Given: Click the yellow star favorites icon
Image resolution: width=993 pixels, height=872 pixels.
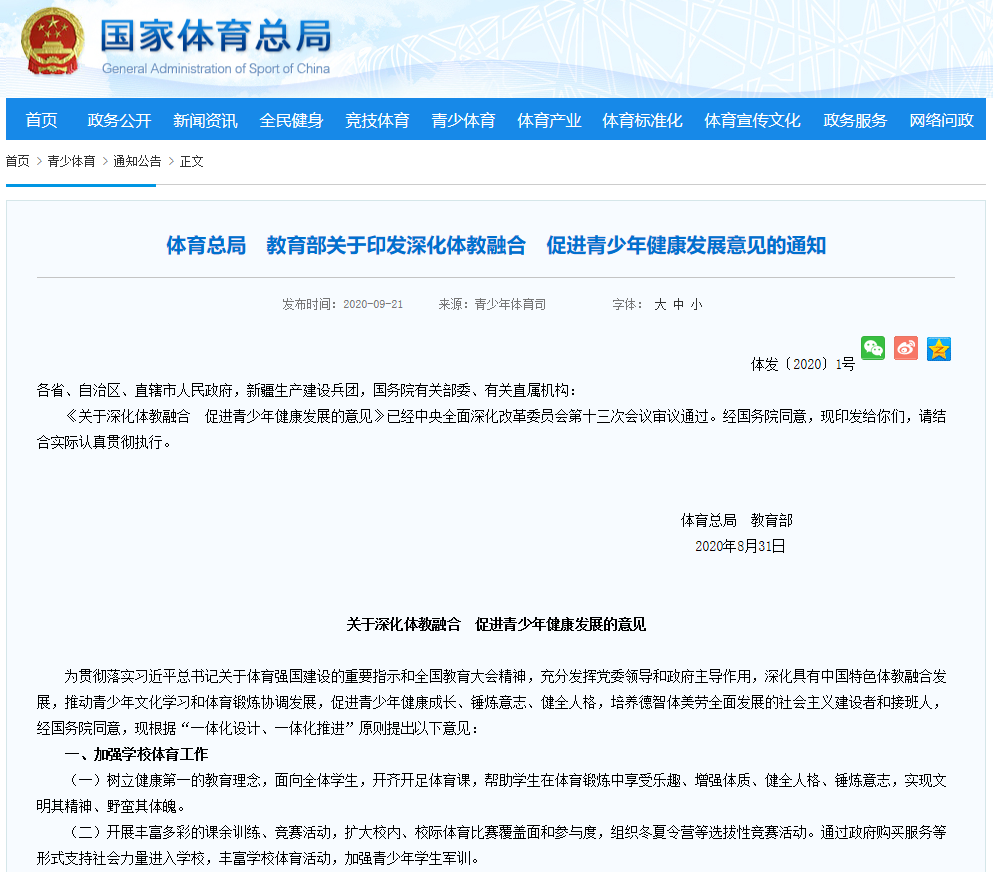Looking at the screenshot, I should (938, 348).
